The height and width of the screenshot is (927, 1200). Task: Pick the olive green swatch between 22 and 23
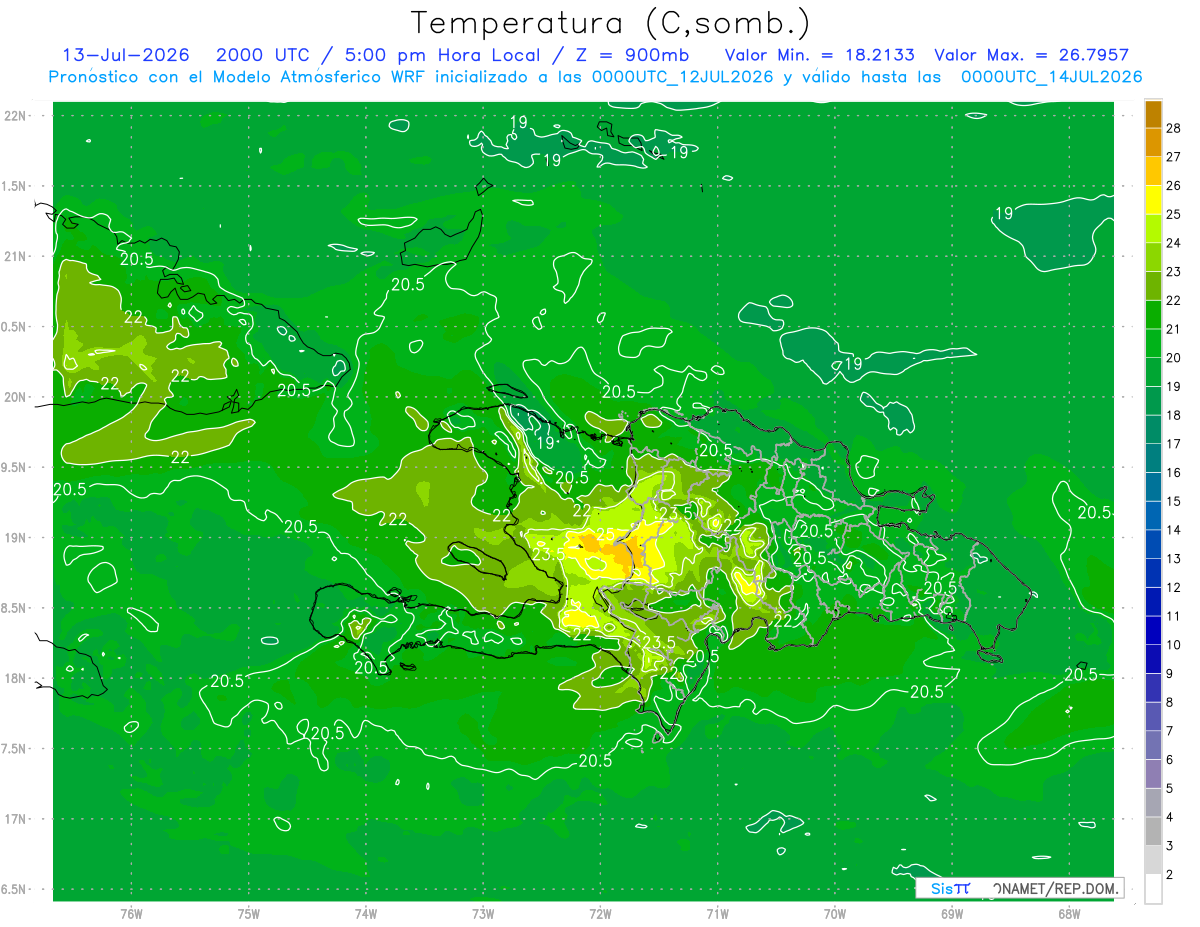1153,286
